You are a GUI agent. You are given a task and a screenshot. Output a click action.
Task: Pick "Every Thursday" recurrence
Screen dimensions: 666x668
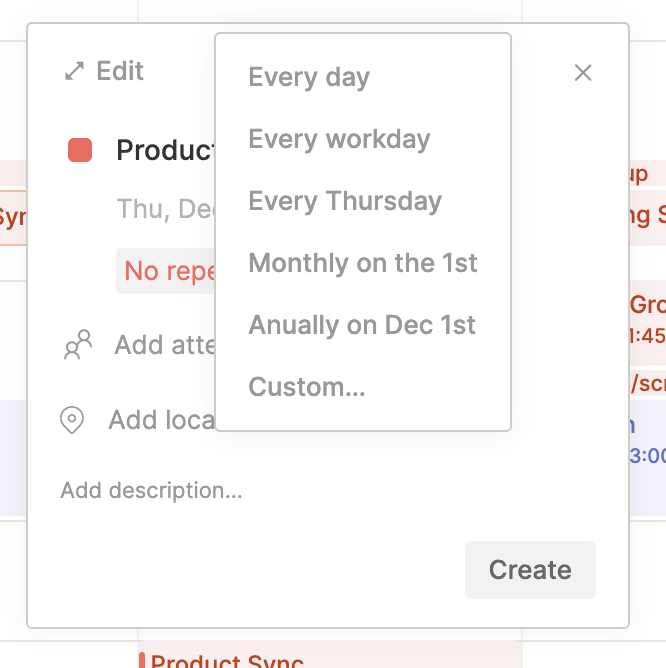point(345,201)
